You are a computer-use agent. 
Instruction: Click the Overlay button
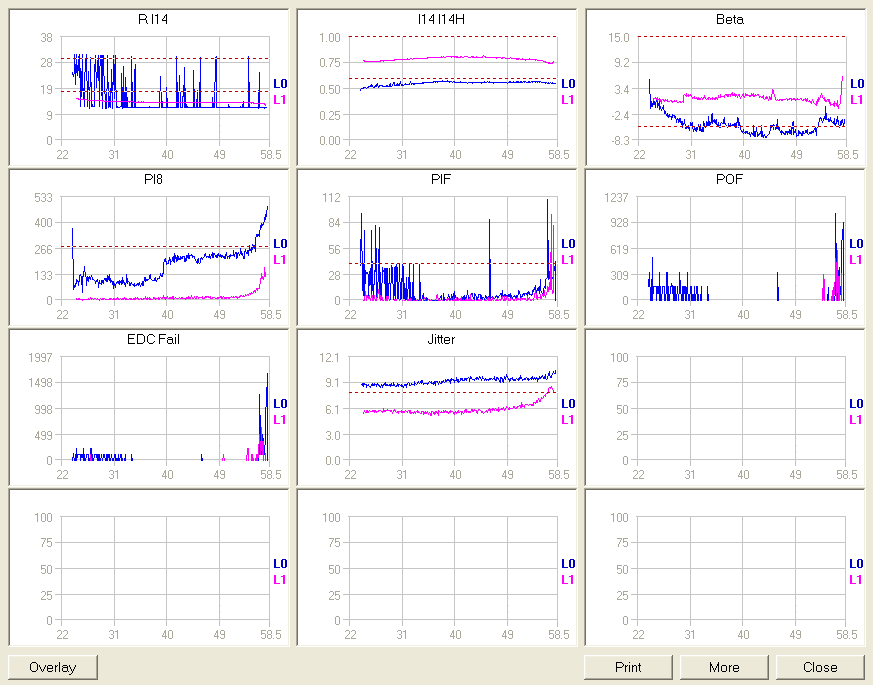[53, 667]
